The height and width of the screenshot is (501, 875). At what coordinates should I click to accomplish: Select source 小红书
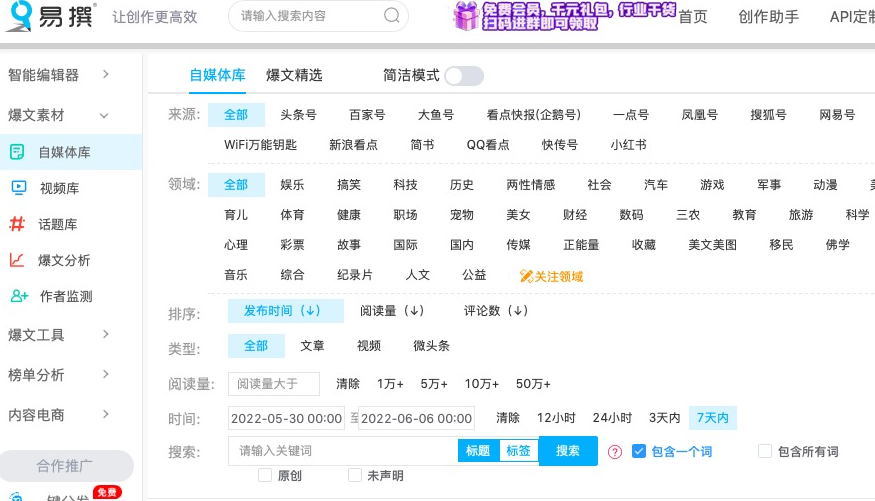point(628,145)
